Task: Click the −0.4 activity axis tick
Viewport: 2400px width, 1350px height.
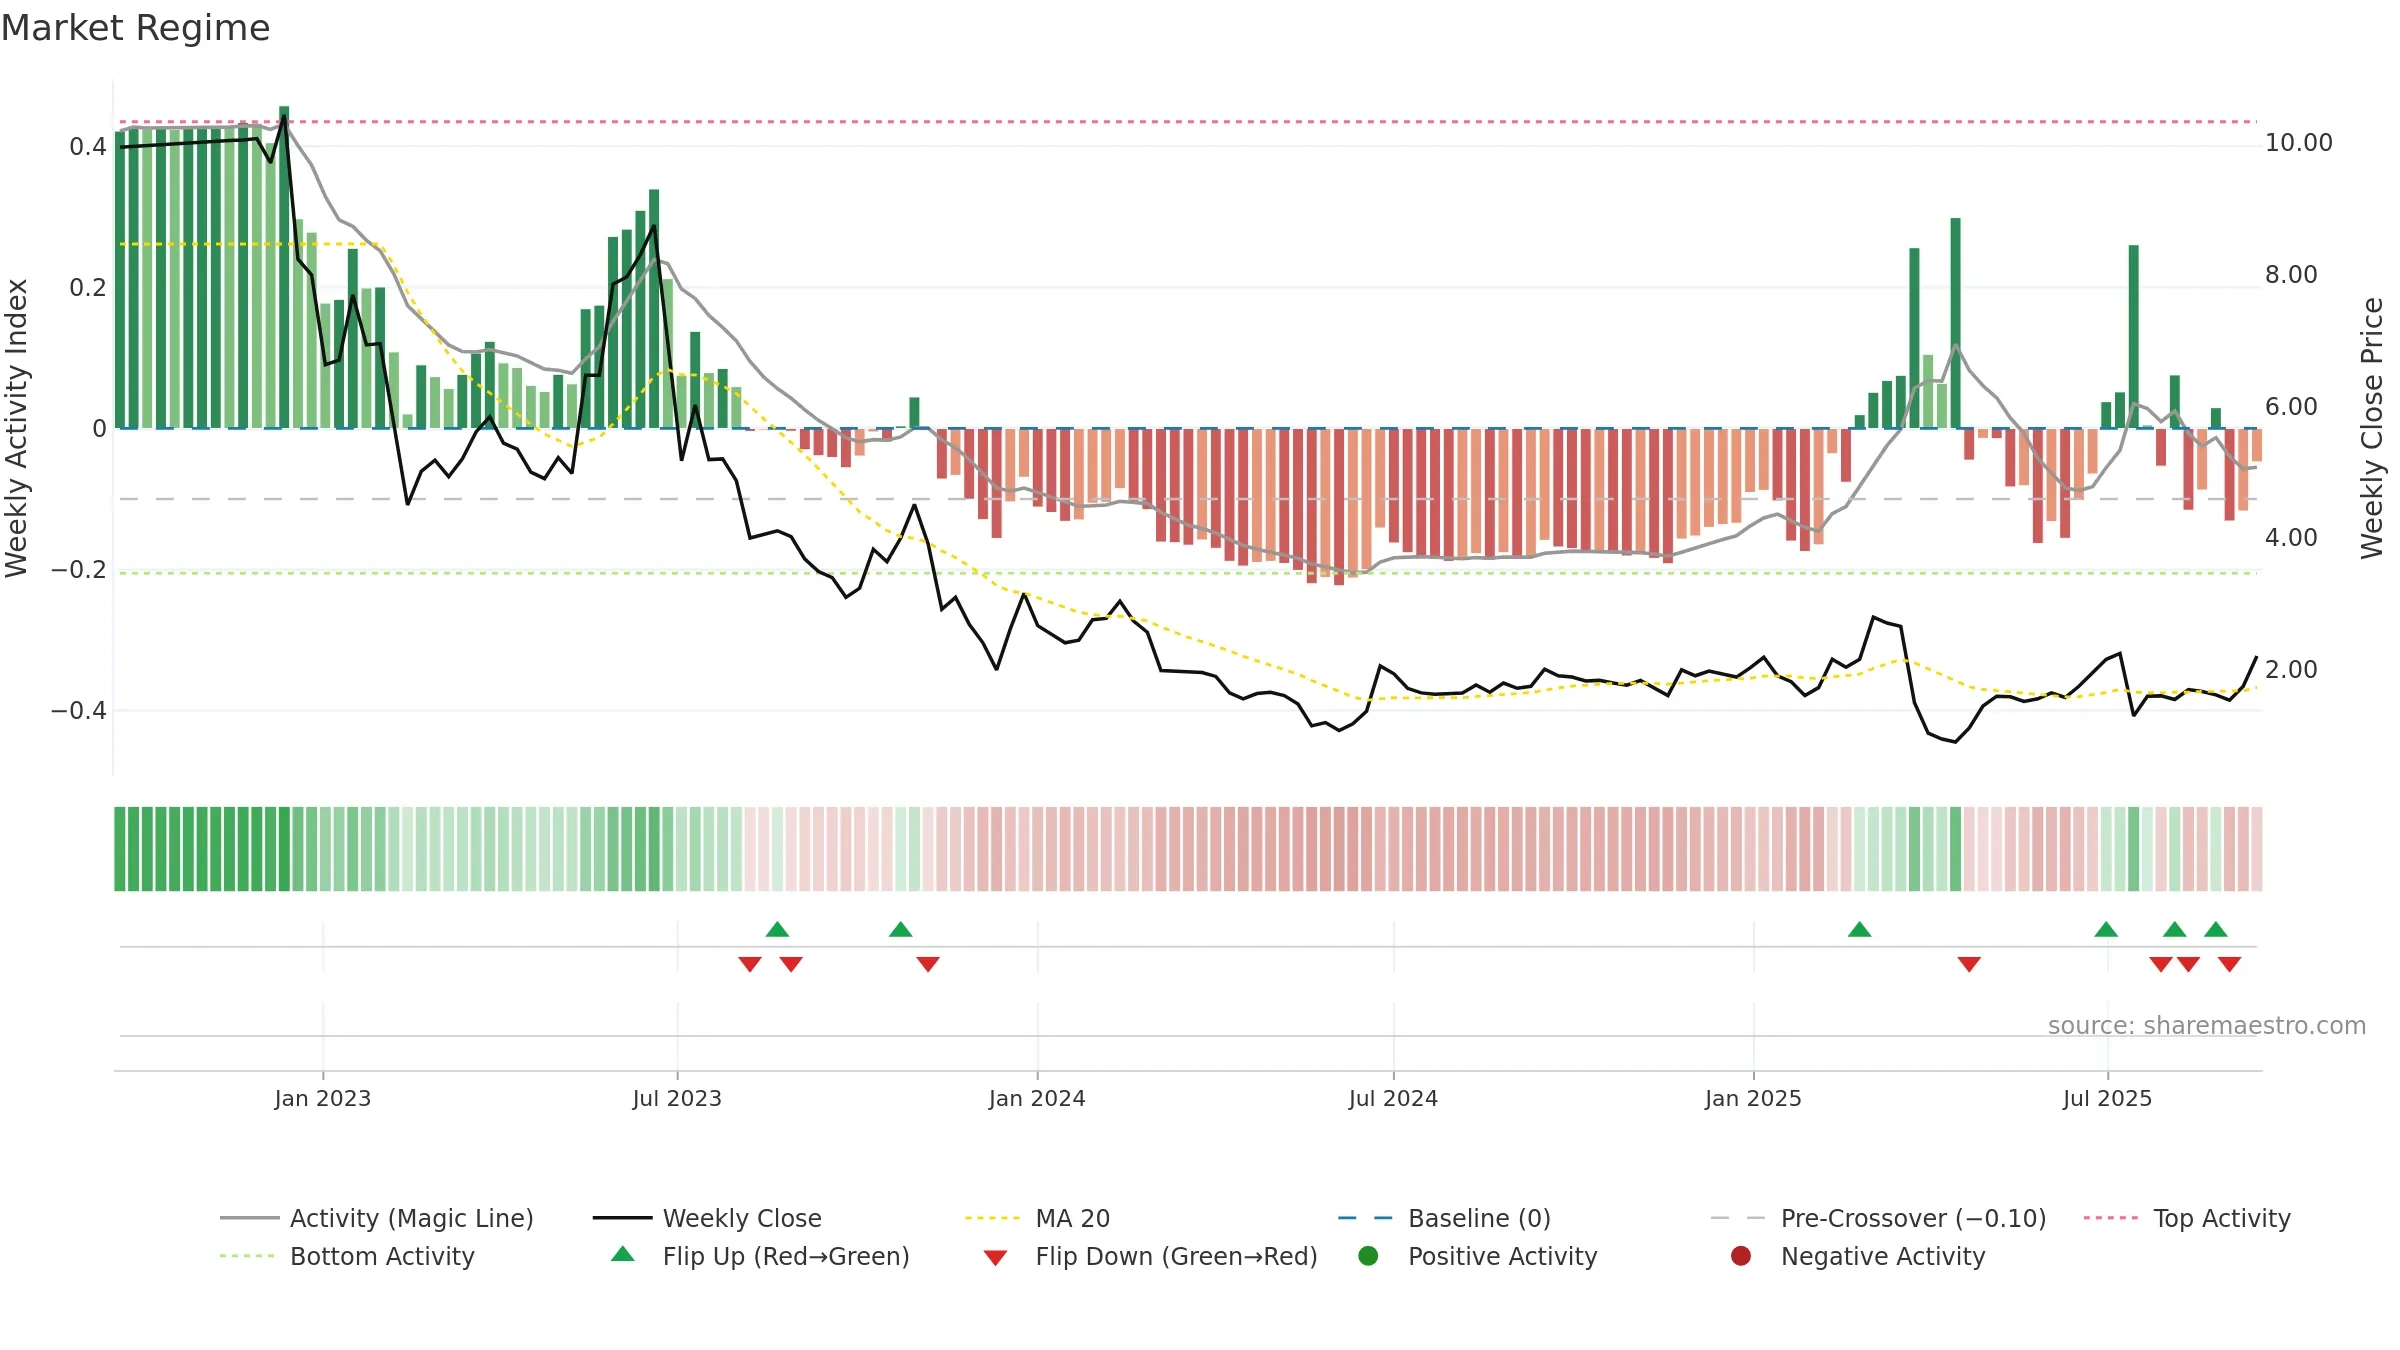Action: (x=78, y=711)
